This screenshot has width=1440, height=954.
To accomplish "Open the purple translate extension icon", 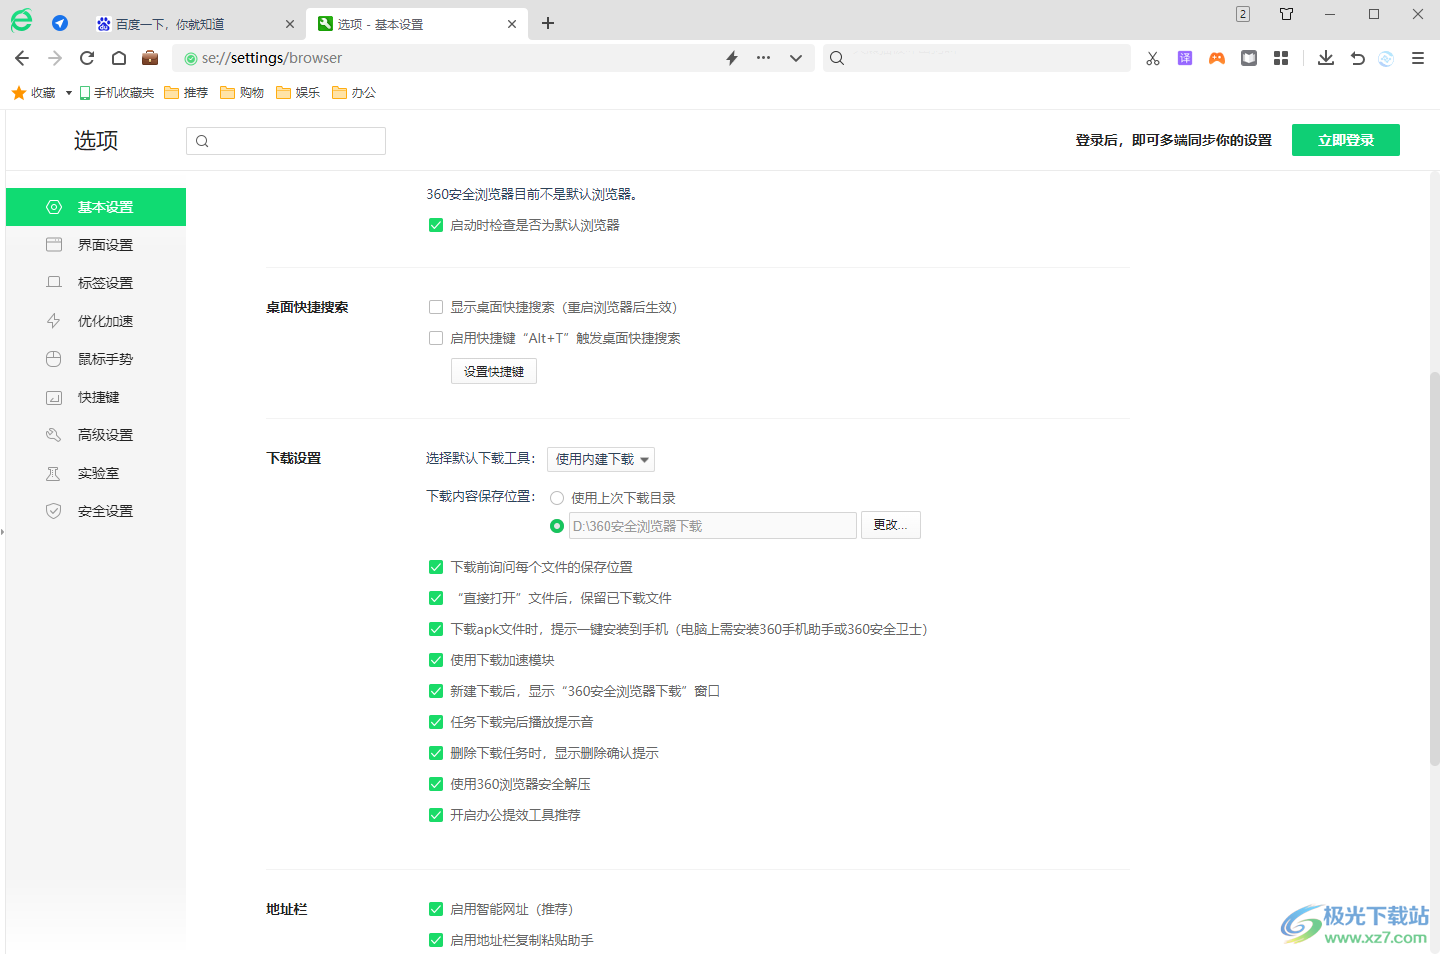I will [1185, 58].
